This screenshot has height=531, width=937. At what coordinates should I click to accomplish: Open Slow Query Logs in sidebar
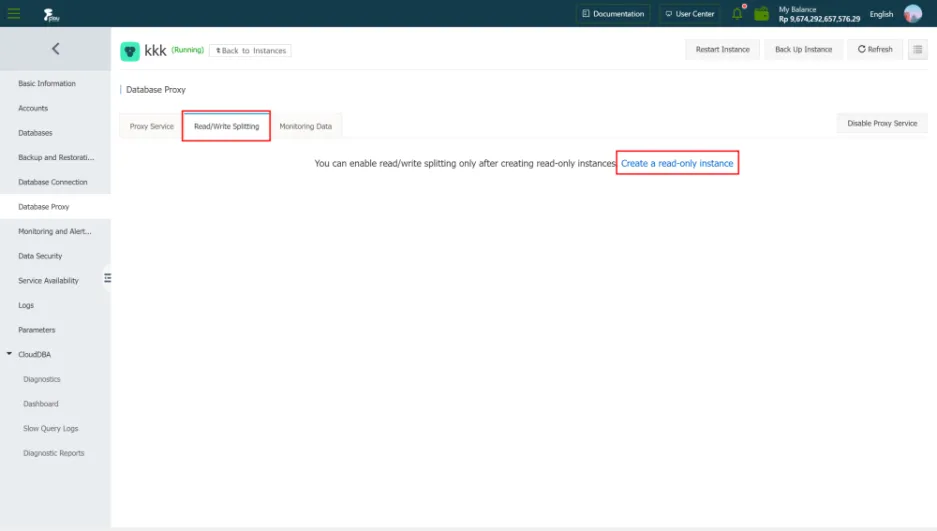point(51,428)
